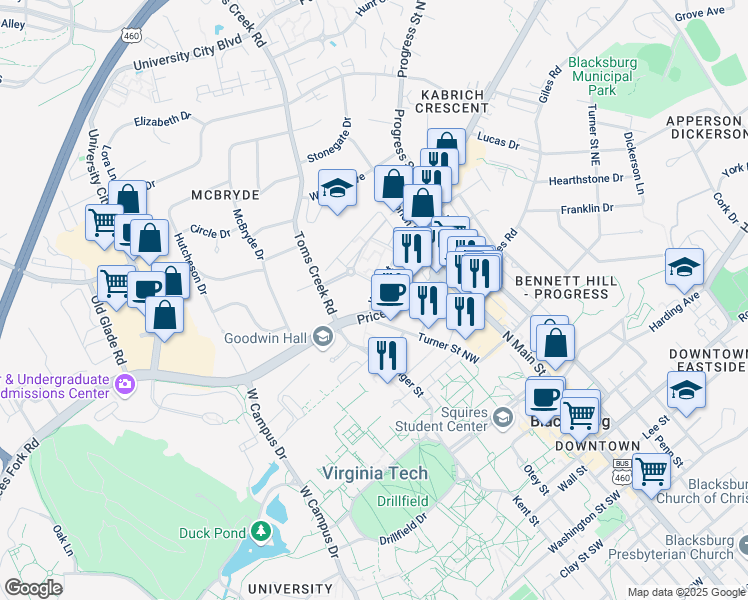Open the coffee cup marker near Downtown Blacksburg

coord(545,400)
